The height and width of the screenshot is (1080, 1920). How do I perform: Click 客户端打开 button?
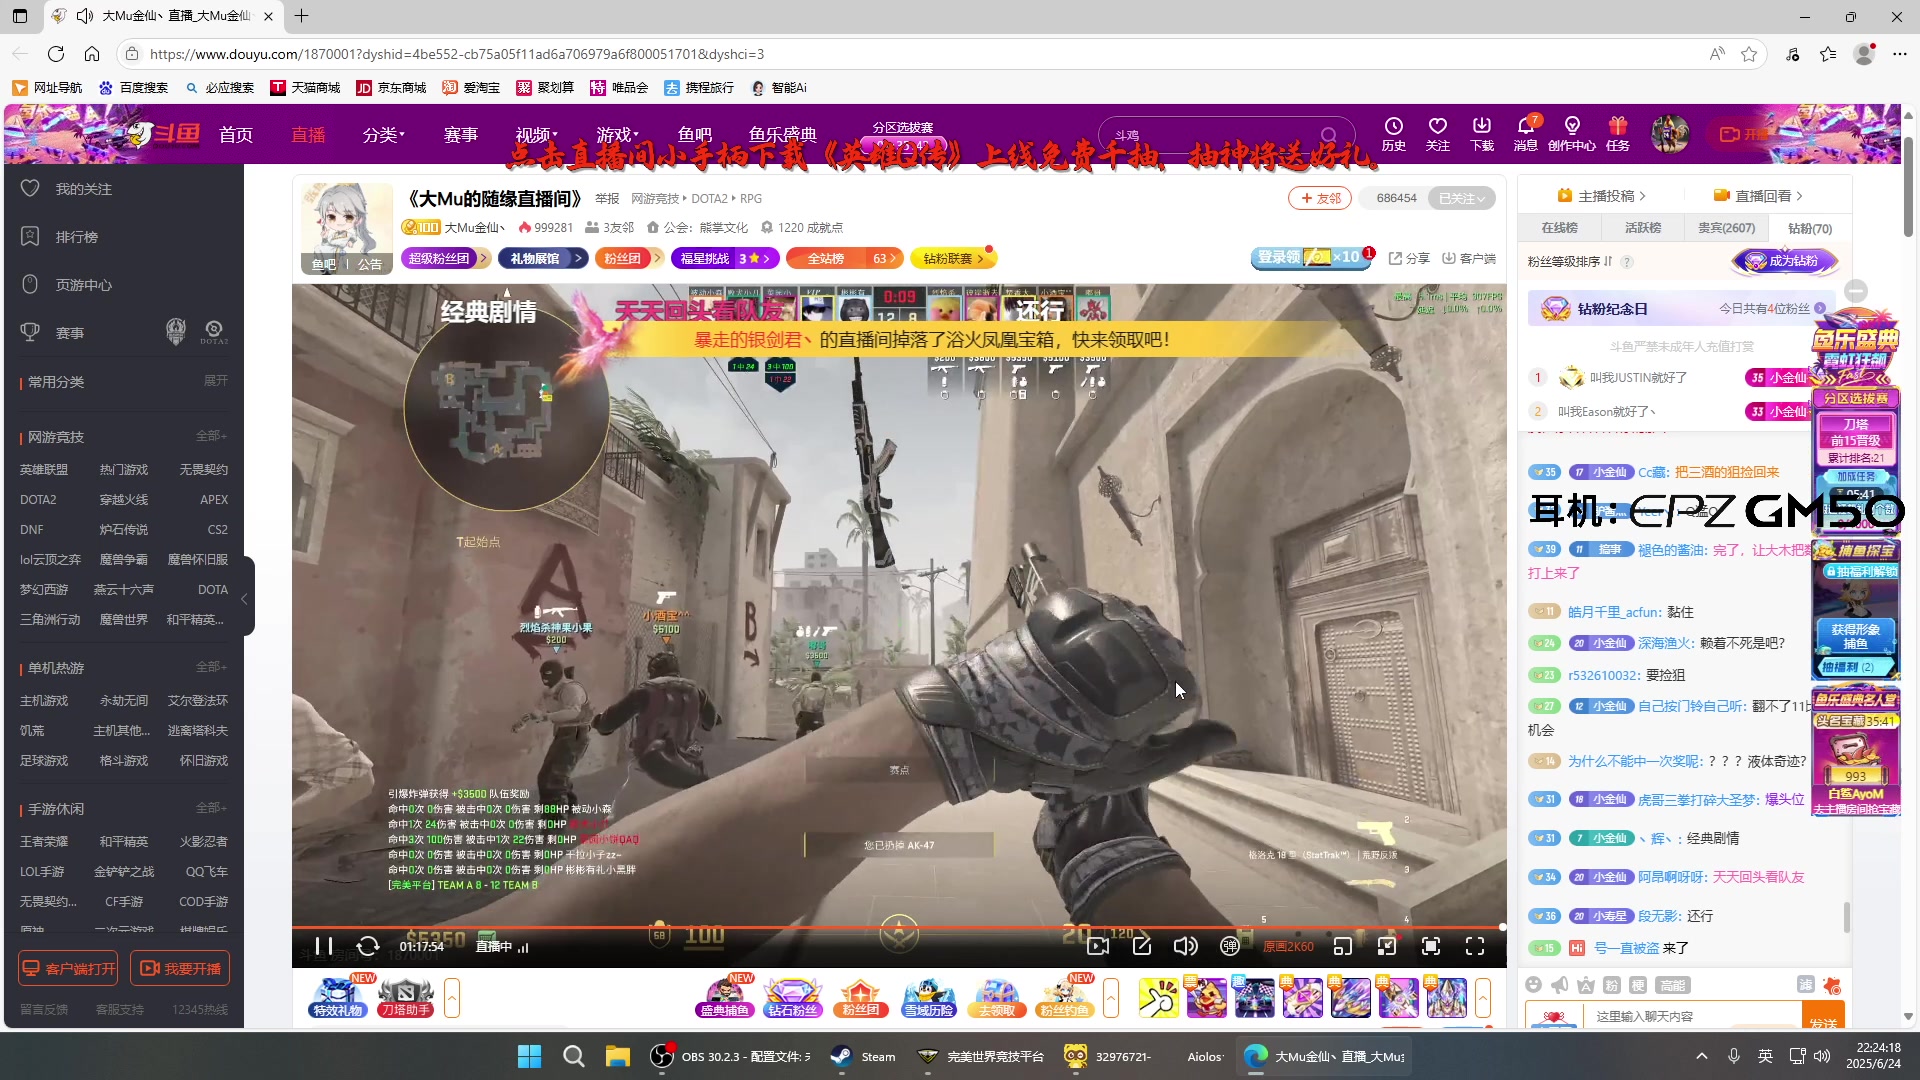(68, 968)
